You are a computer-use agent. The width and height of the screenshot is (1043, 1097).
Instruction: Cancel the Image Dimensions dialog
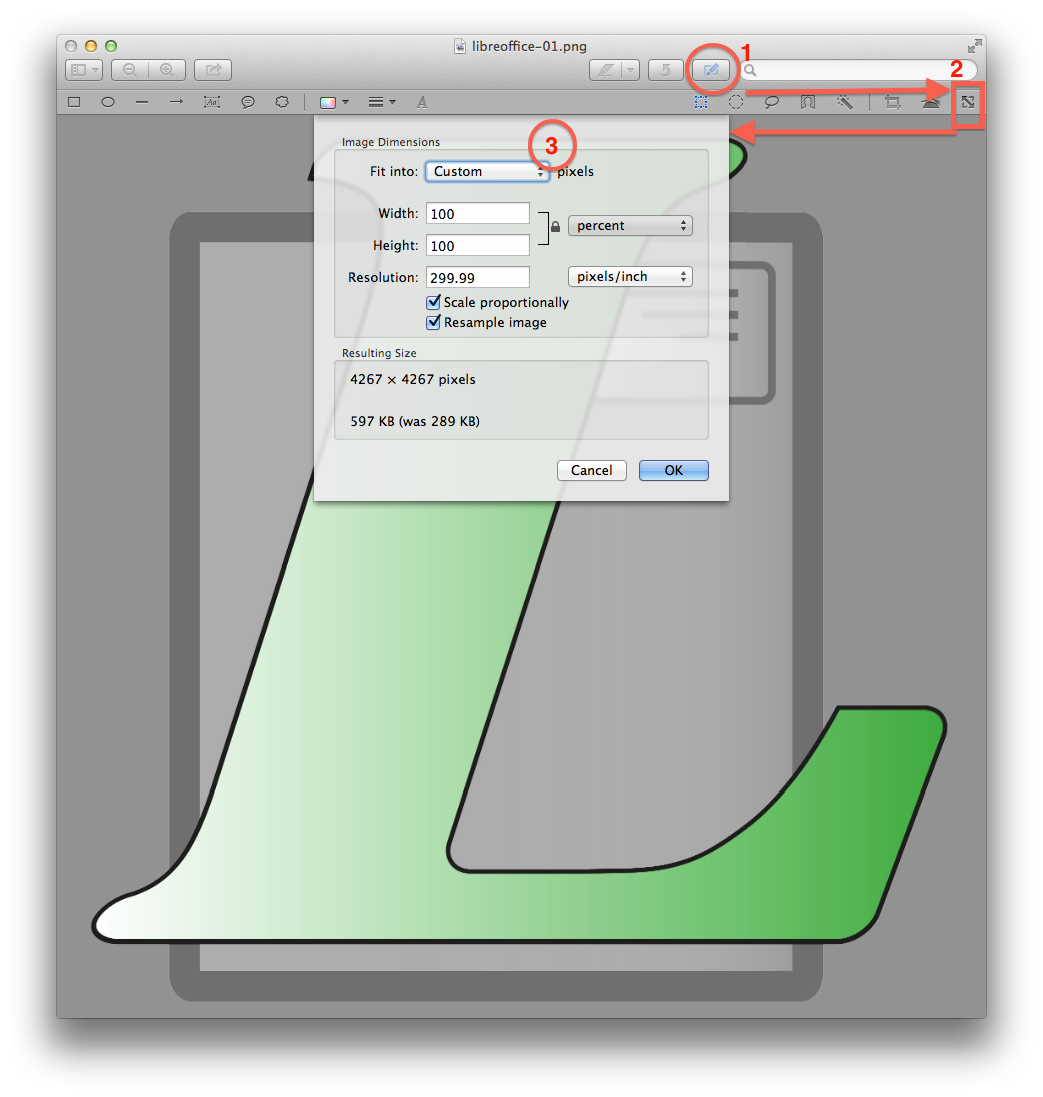tap(591, 470)
